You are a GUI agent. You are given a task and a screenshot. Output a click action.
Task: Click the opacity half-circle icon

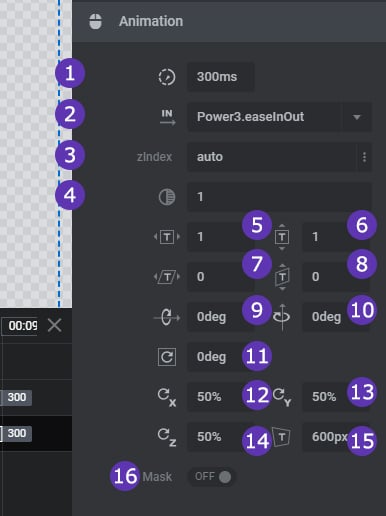[167, 197]
